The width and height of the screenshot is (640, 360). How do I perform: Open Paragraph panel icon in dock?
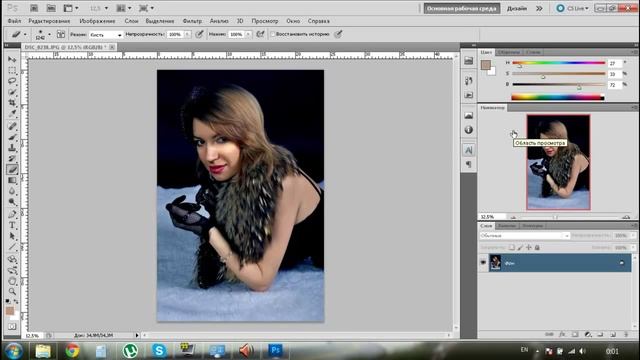[469, 164]
